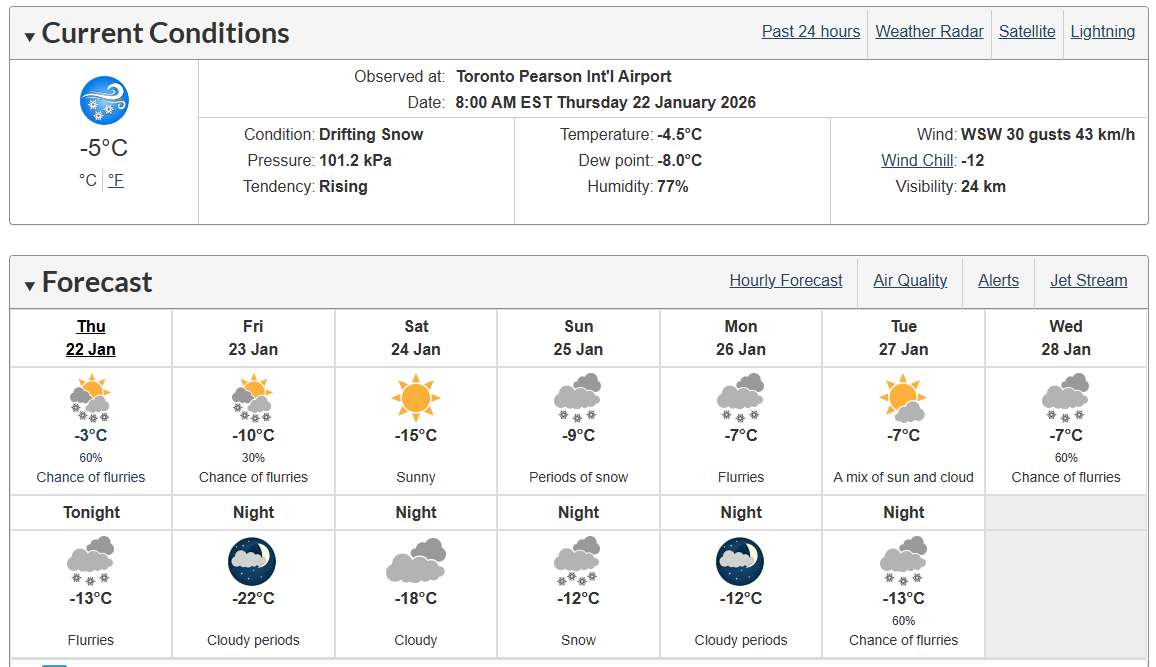Screen dimensions: 1156x667
Task: Click the Sunday periods of snow icon
Action: tap(578, 398)
